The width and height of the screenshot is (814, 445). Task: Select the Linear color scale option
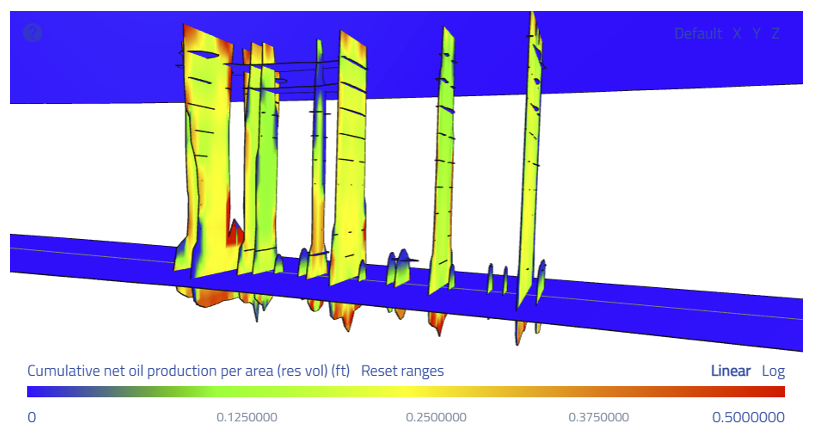click(x=730, y=371)
